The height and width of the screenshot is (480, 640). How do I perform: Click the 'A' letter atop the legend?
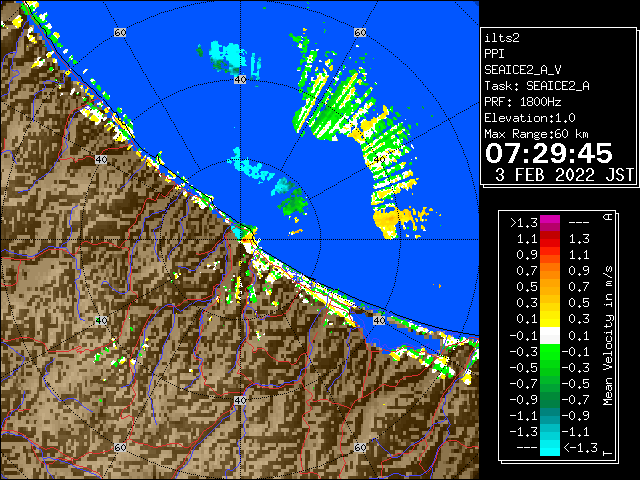point(608,217)
